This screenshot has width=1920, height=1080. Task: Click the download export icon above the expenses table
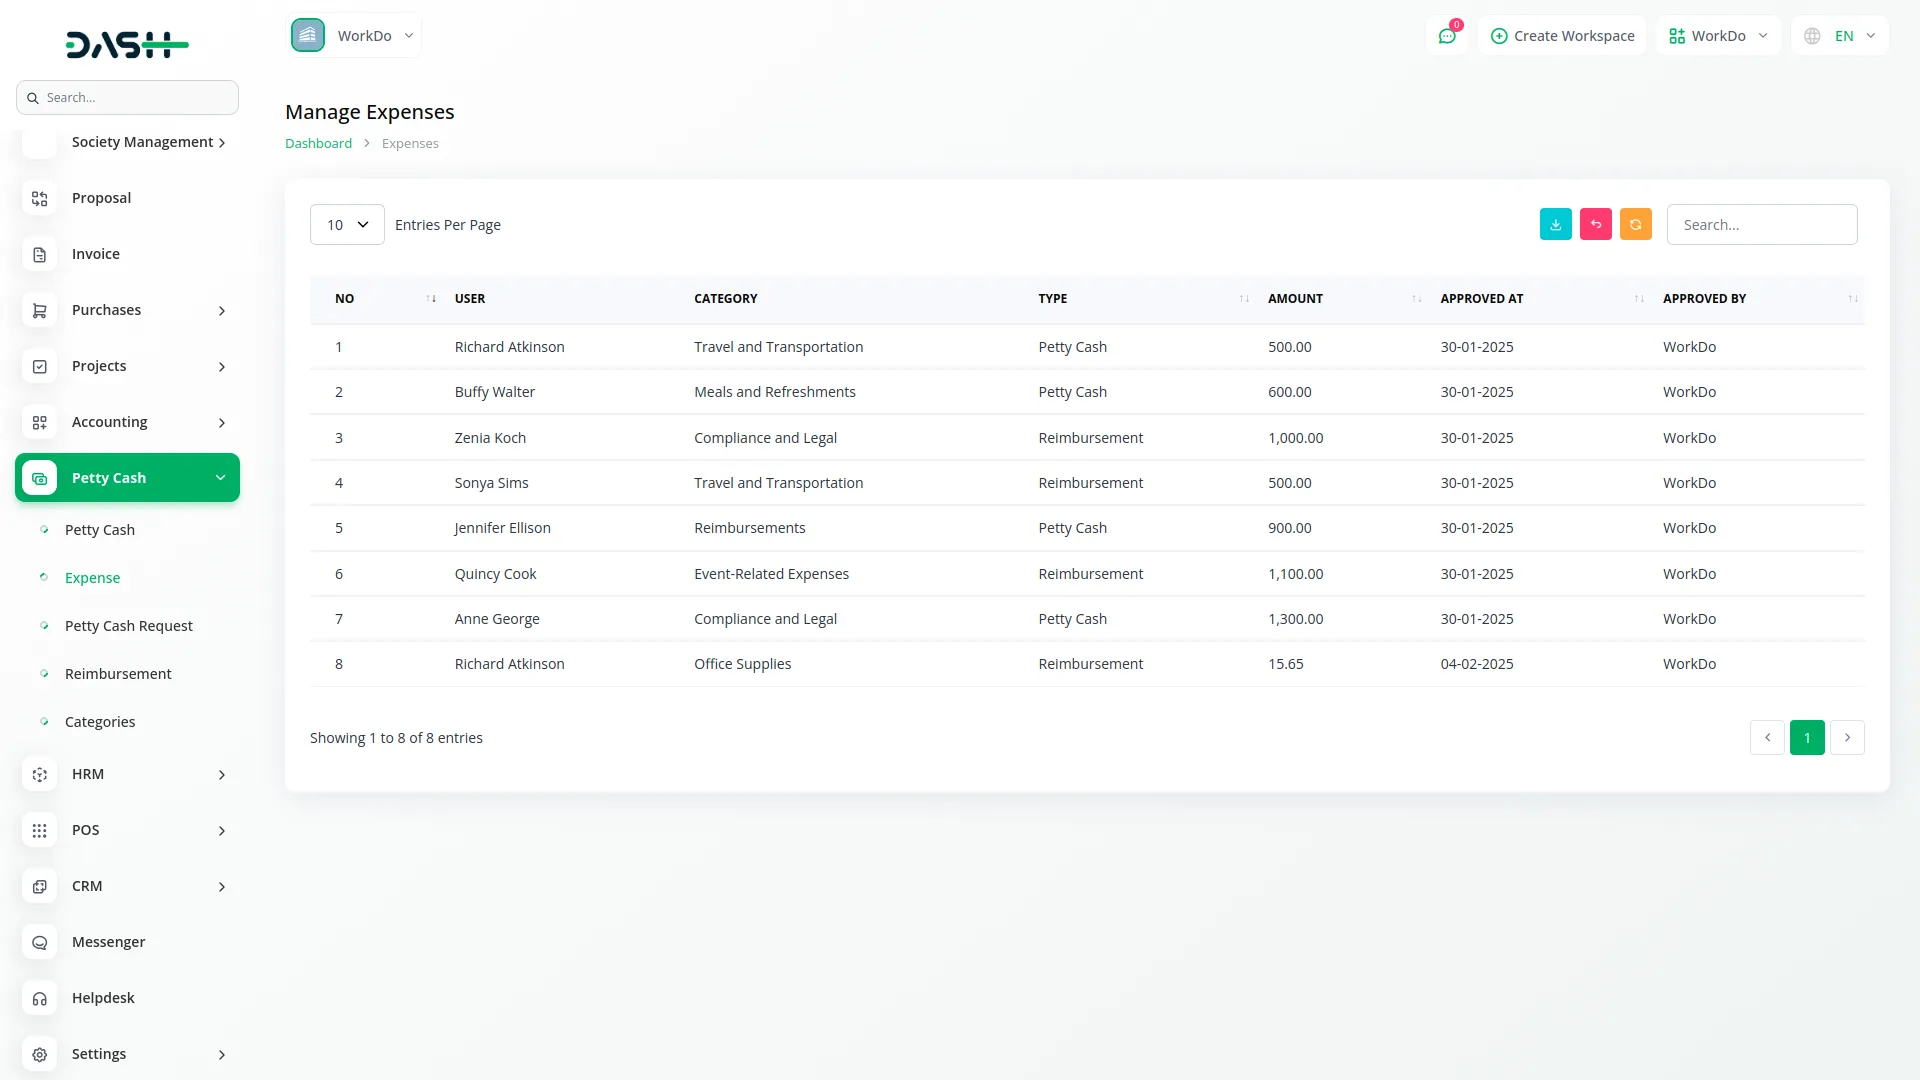pyautogui.click(x=1555, y=224)
